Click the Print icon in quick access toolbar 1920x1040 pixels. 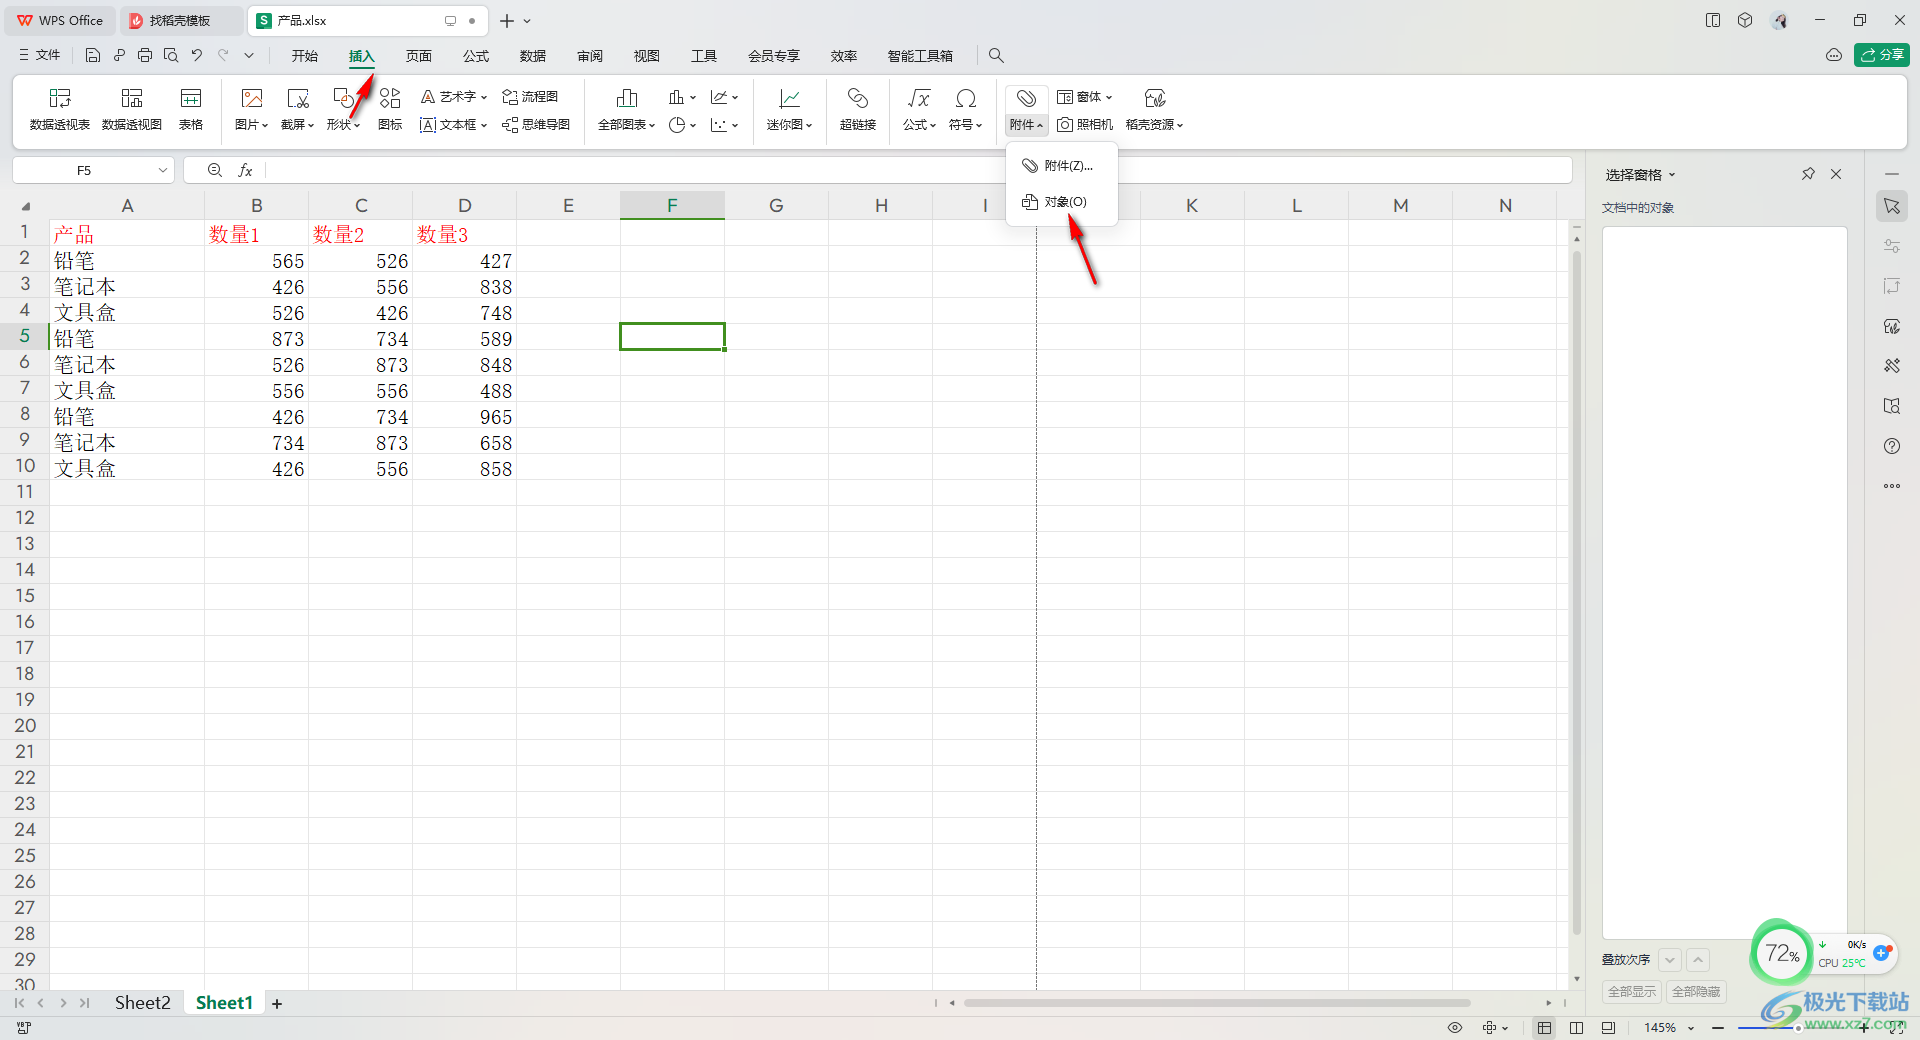coord(145,56)
